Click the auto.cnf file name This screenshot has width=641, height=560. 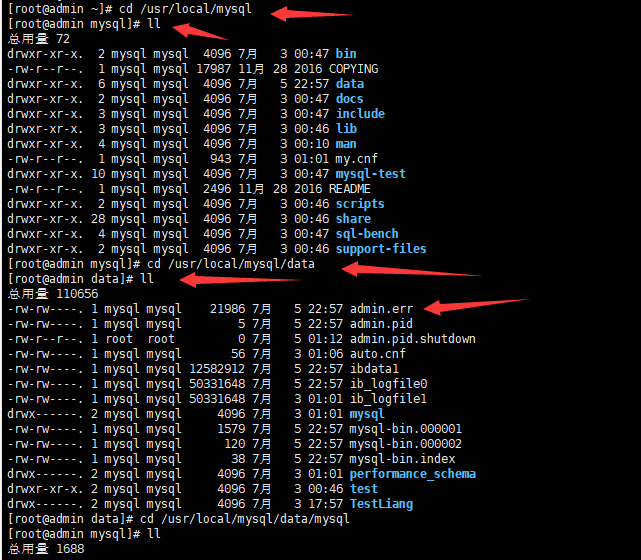coord(378,354)
